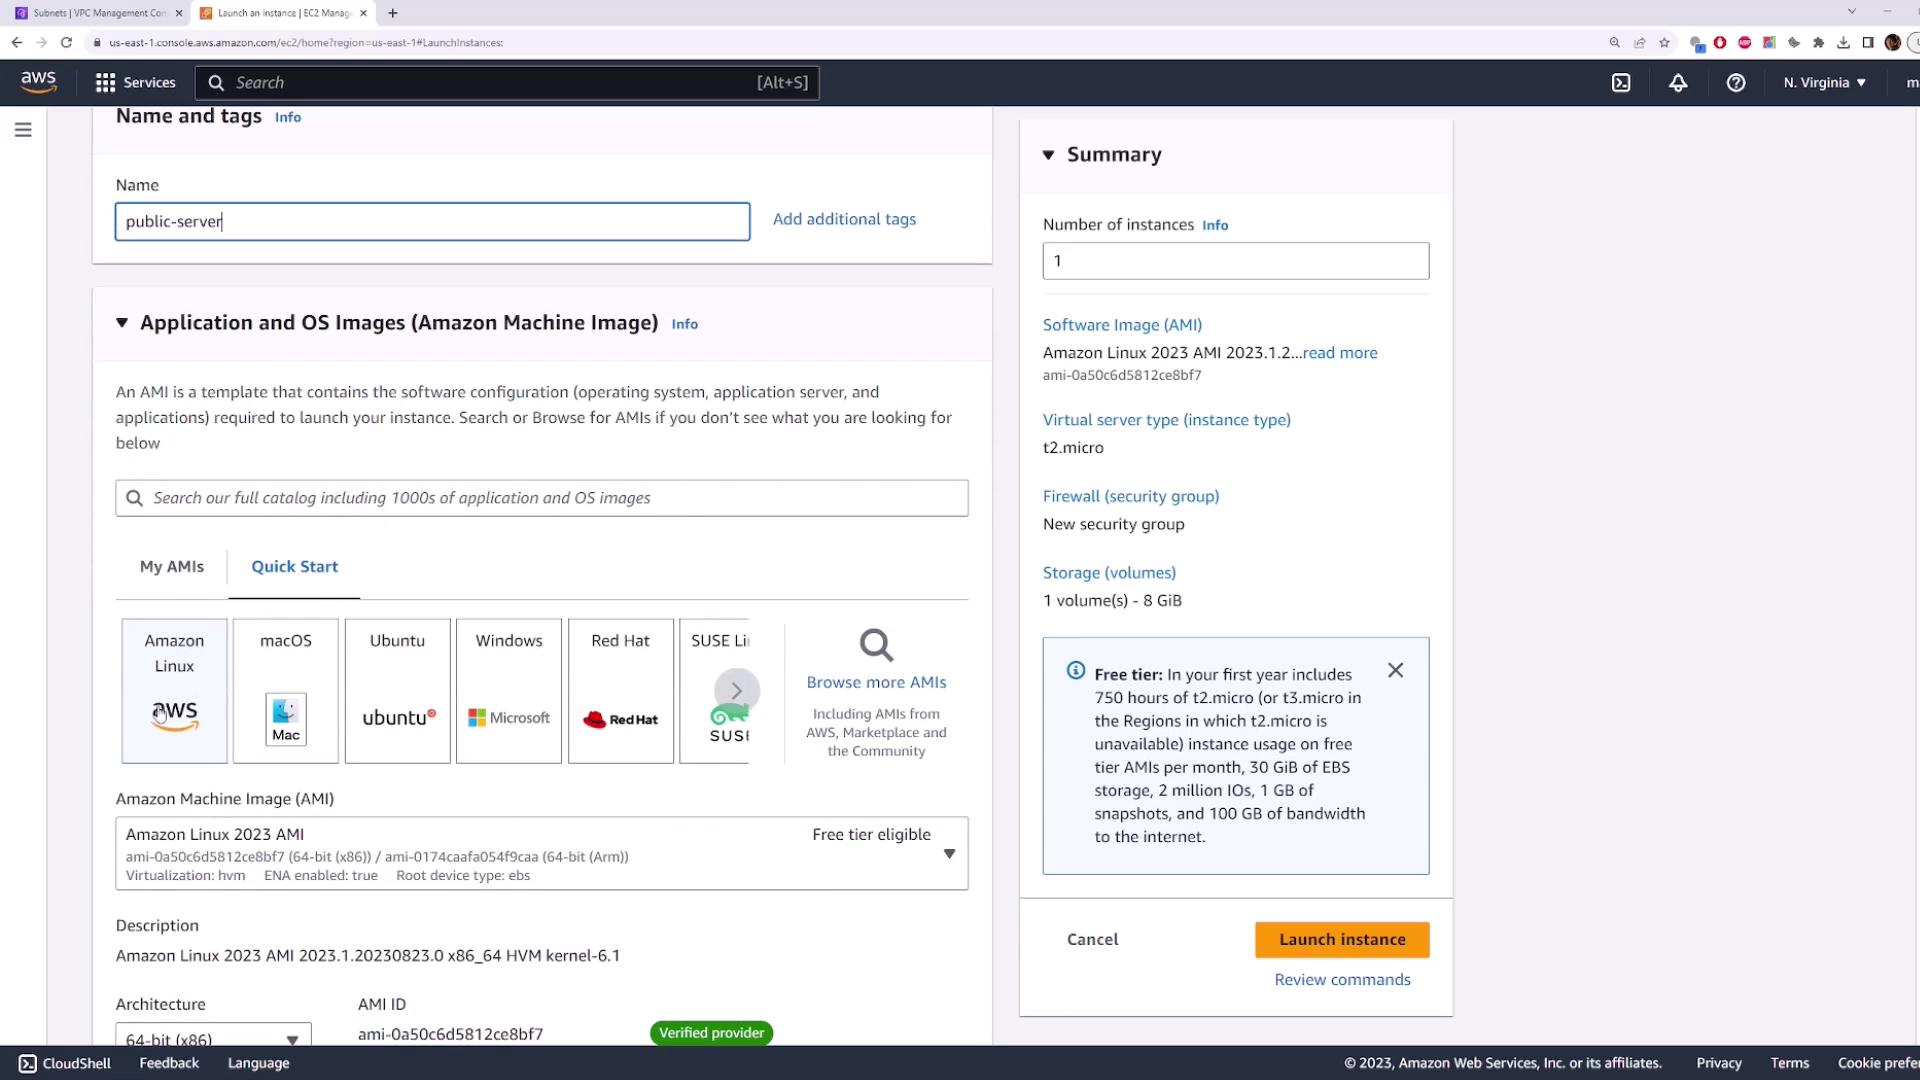1920x1080 pixels.
Task: Open the notifications bell icon
Action: [x=1678, y=83]
